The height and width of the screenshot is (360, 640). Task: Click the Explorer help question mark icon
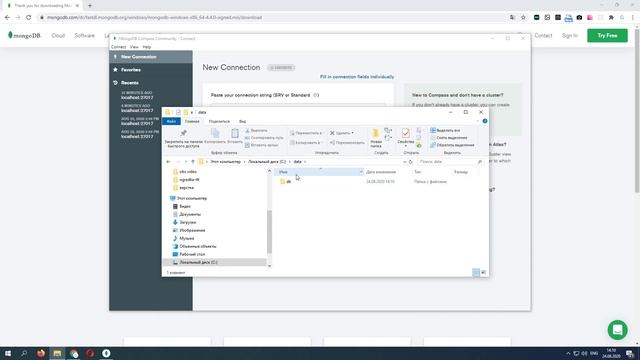pos(485,121)
